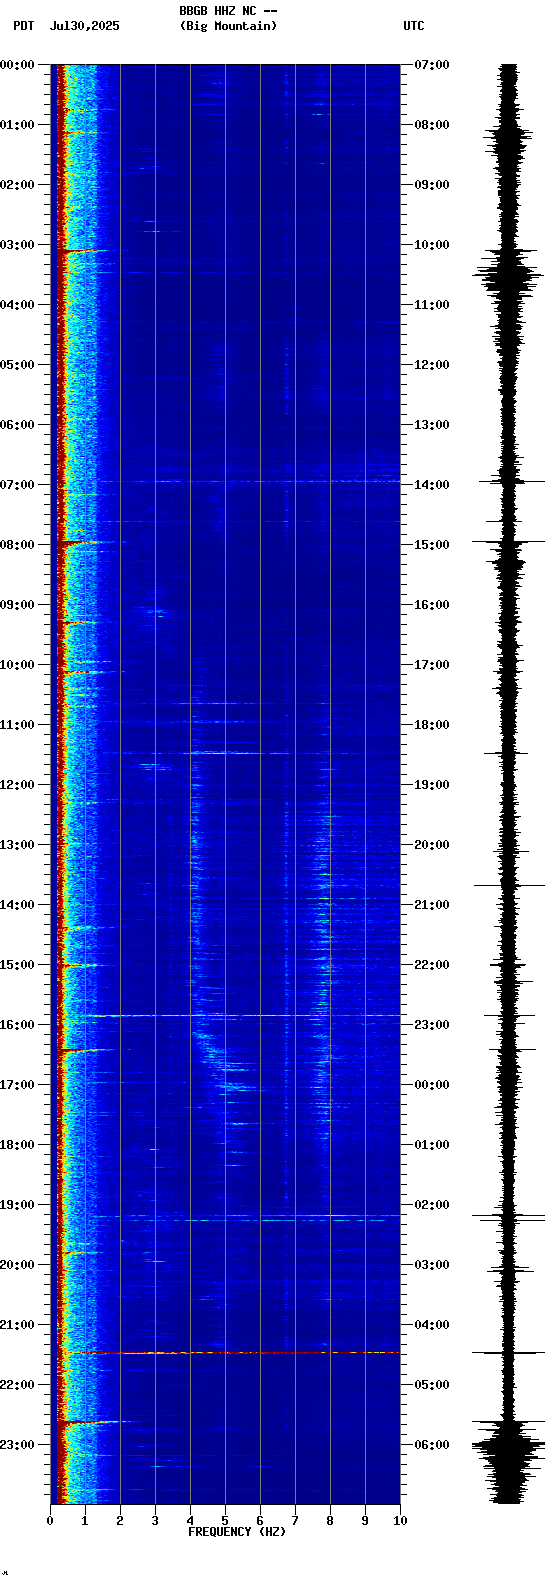The width and height of the screenshot is (552, 1584).
Task: Click the 04:00 UTC time label
Action: (x=432, y=1325)
